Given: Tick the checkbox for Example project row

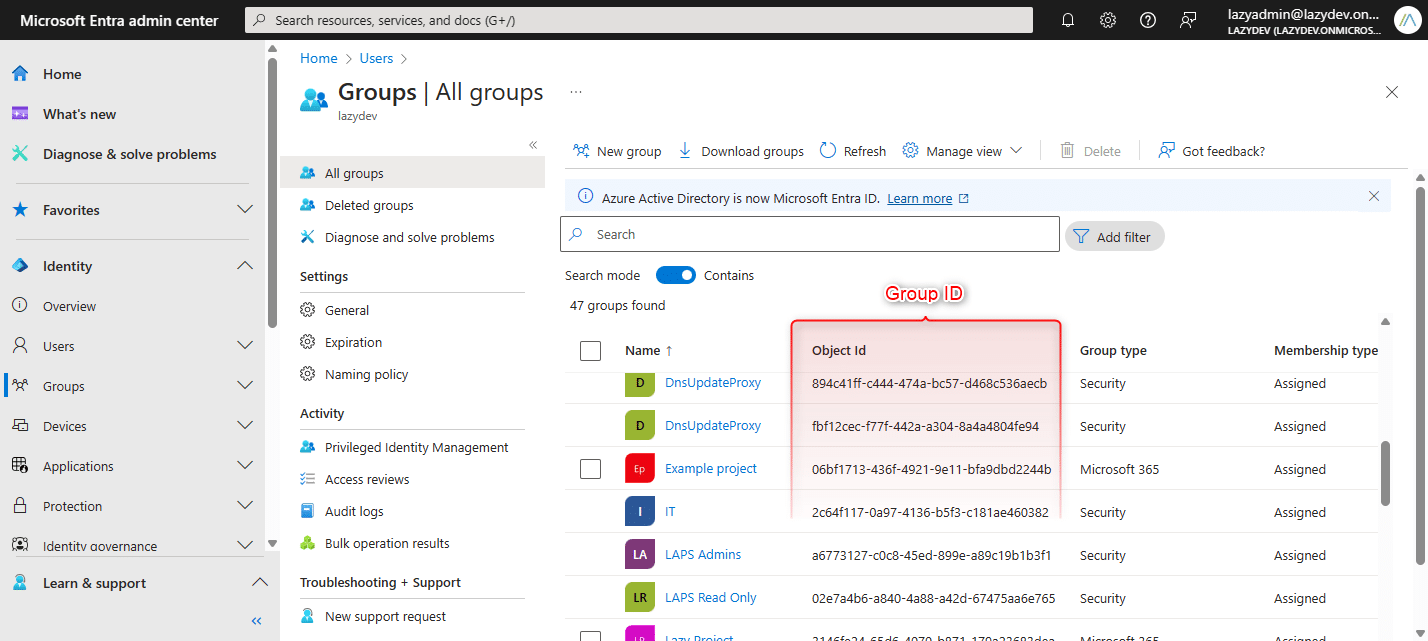Looking at the screenshot, I should pos(590,469).
